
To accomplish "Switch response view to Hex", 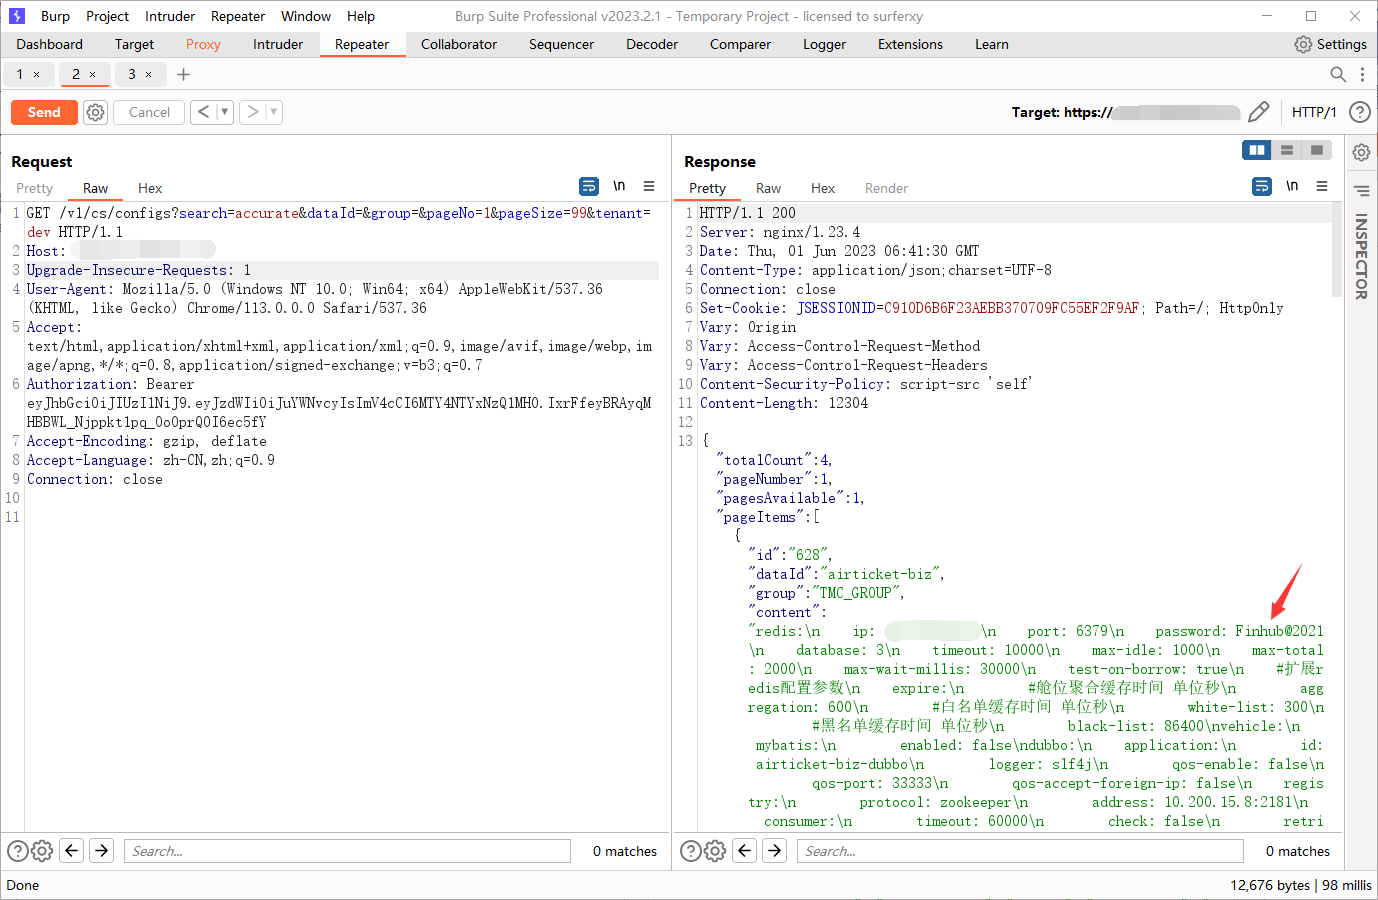I will (x=823, y=188).
